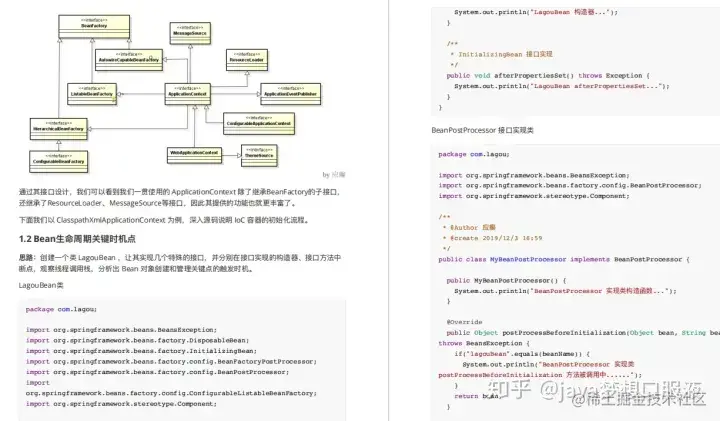
Task: Click the paragraph starting "下面我们以 ClasspathXmlApplicationContext"
Action: pos(164,220)
